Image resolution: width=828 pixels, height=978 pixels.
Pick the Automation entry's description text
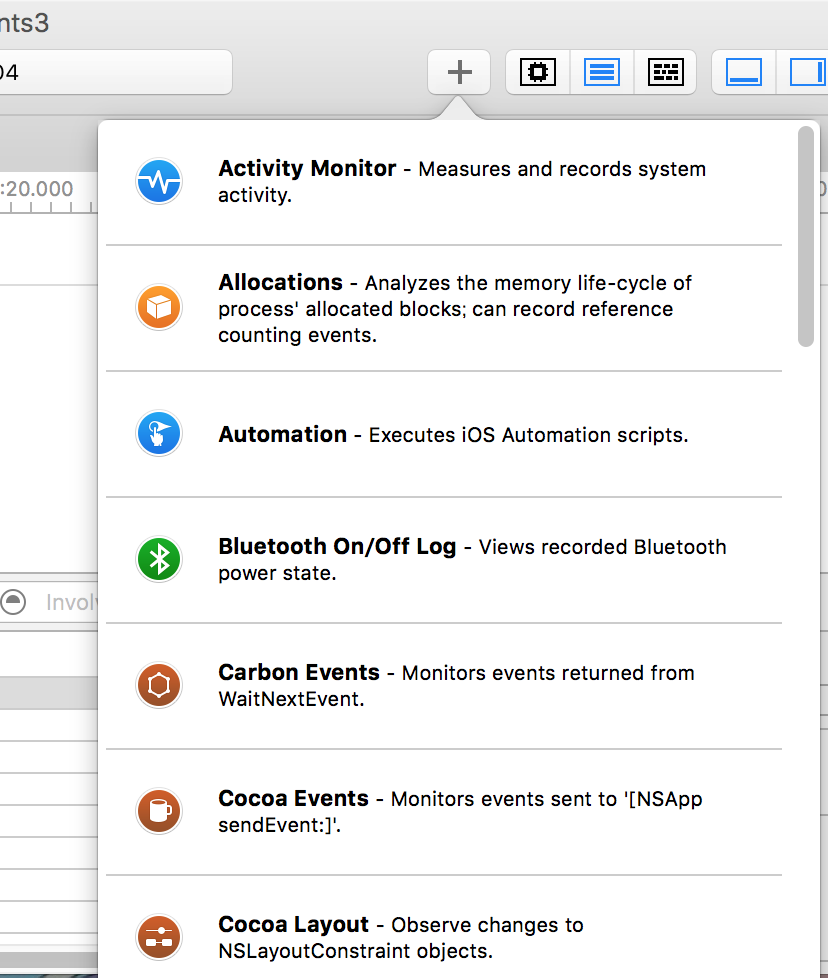[x=528, y=435]
